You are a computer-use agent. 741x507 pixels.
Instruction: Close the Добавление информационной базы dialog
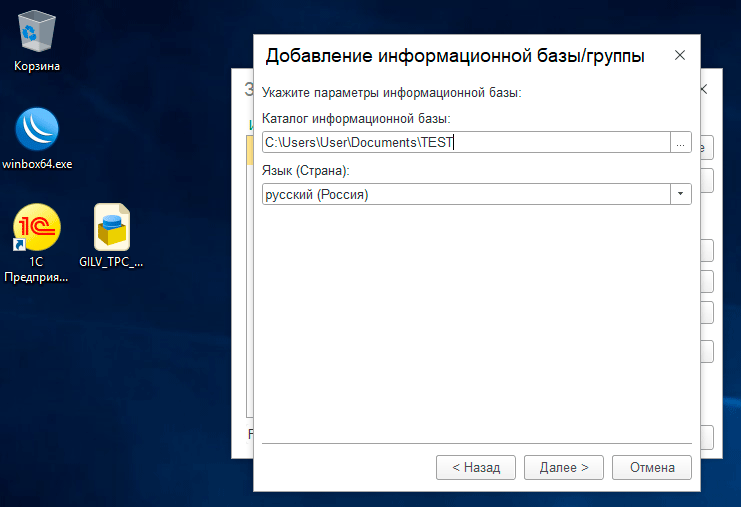click(680, 55)
